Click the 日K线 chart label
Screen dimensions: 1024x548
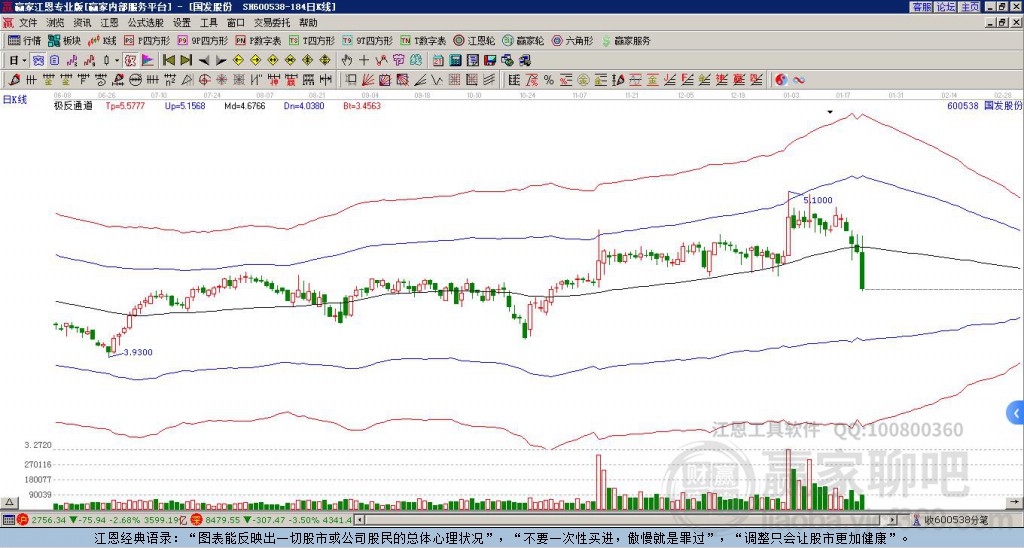(14, 100)
